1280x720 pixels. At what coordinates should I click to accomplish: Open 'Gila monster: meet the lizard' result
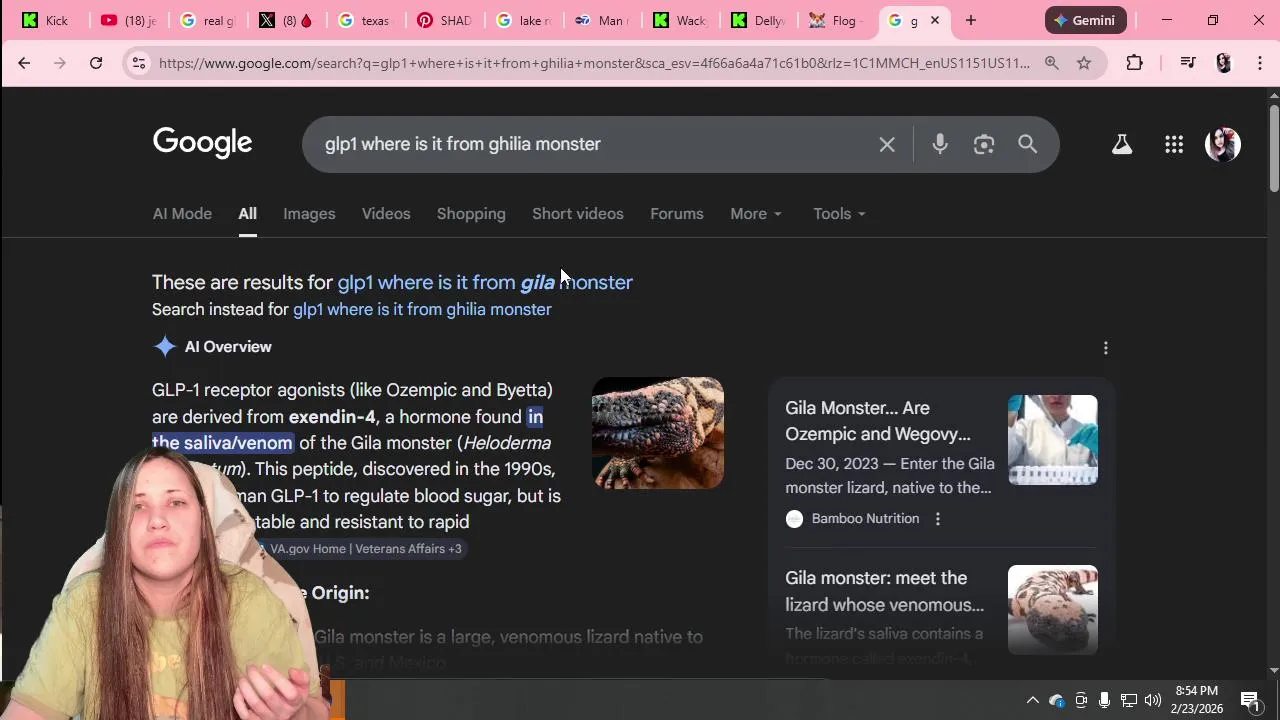[x=885, y=591]
